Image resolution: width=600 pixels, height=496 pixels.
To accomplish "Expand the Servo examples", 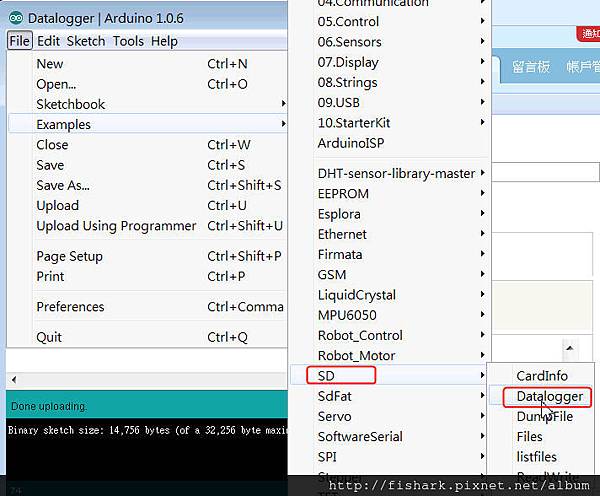I will pyautogui.click(x=390, y=417).
